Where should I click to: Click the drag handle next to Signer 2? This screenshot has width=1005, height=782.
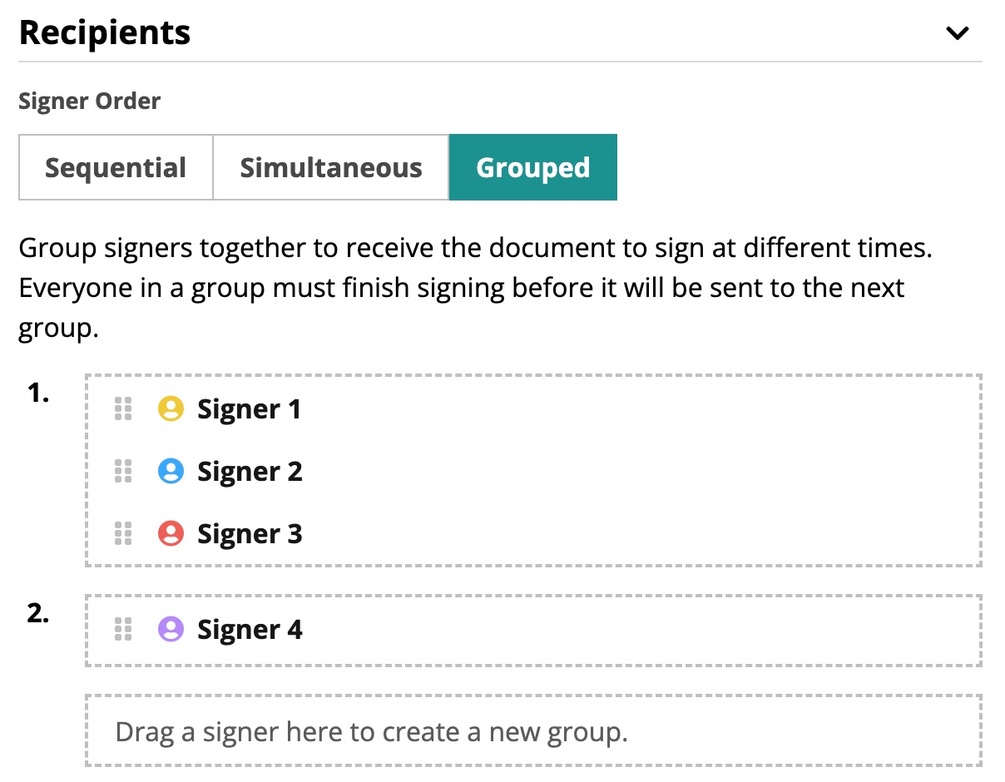point(124,470)
